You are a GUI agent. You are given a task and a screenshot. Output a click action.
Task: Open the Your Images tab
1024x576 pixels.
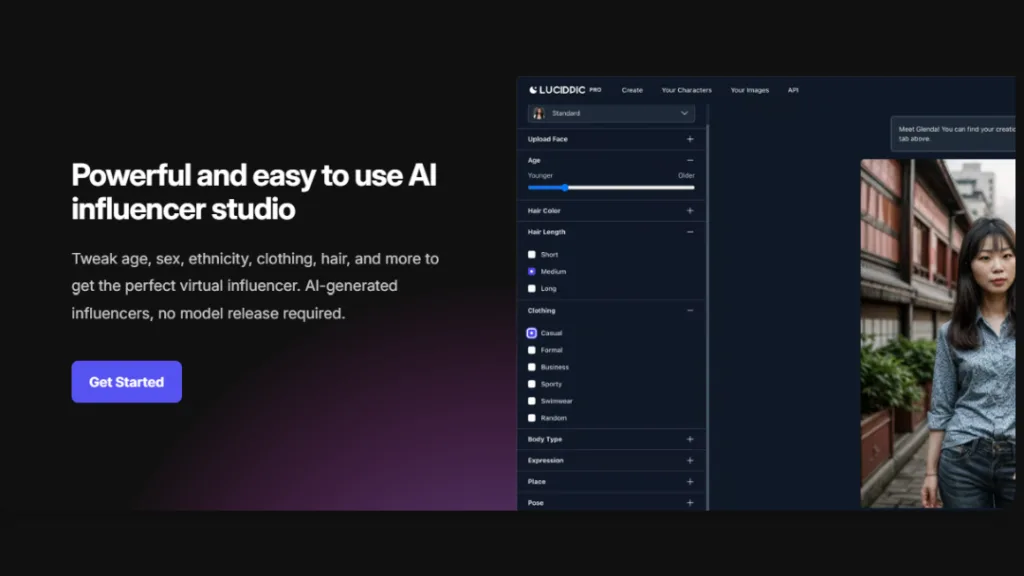[x=750, y=90]
